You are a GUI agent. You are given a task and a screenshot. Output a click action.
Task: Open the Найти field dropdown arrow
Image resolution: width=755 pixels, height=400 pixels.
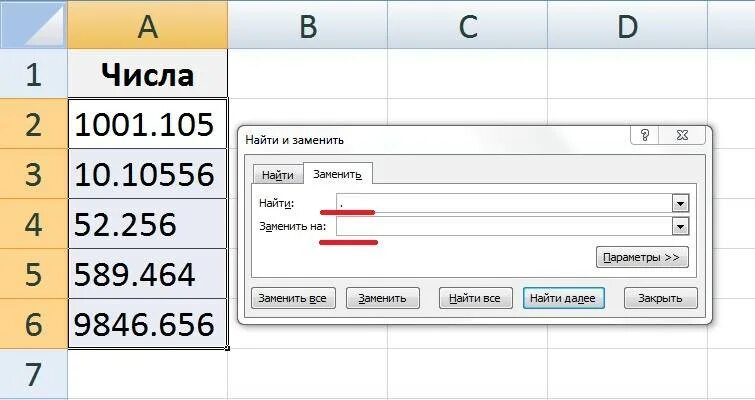click(680, 203)
